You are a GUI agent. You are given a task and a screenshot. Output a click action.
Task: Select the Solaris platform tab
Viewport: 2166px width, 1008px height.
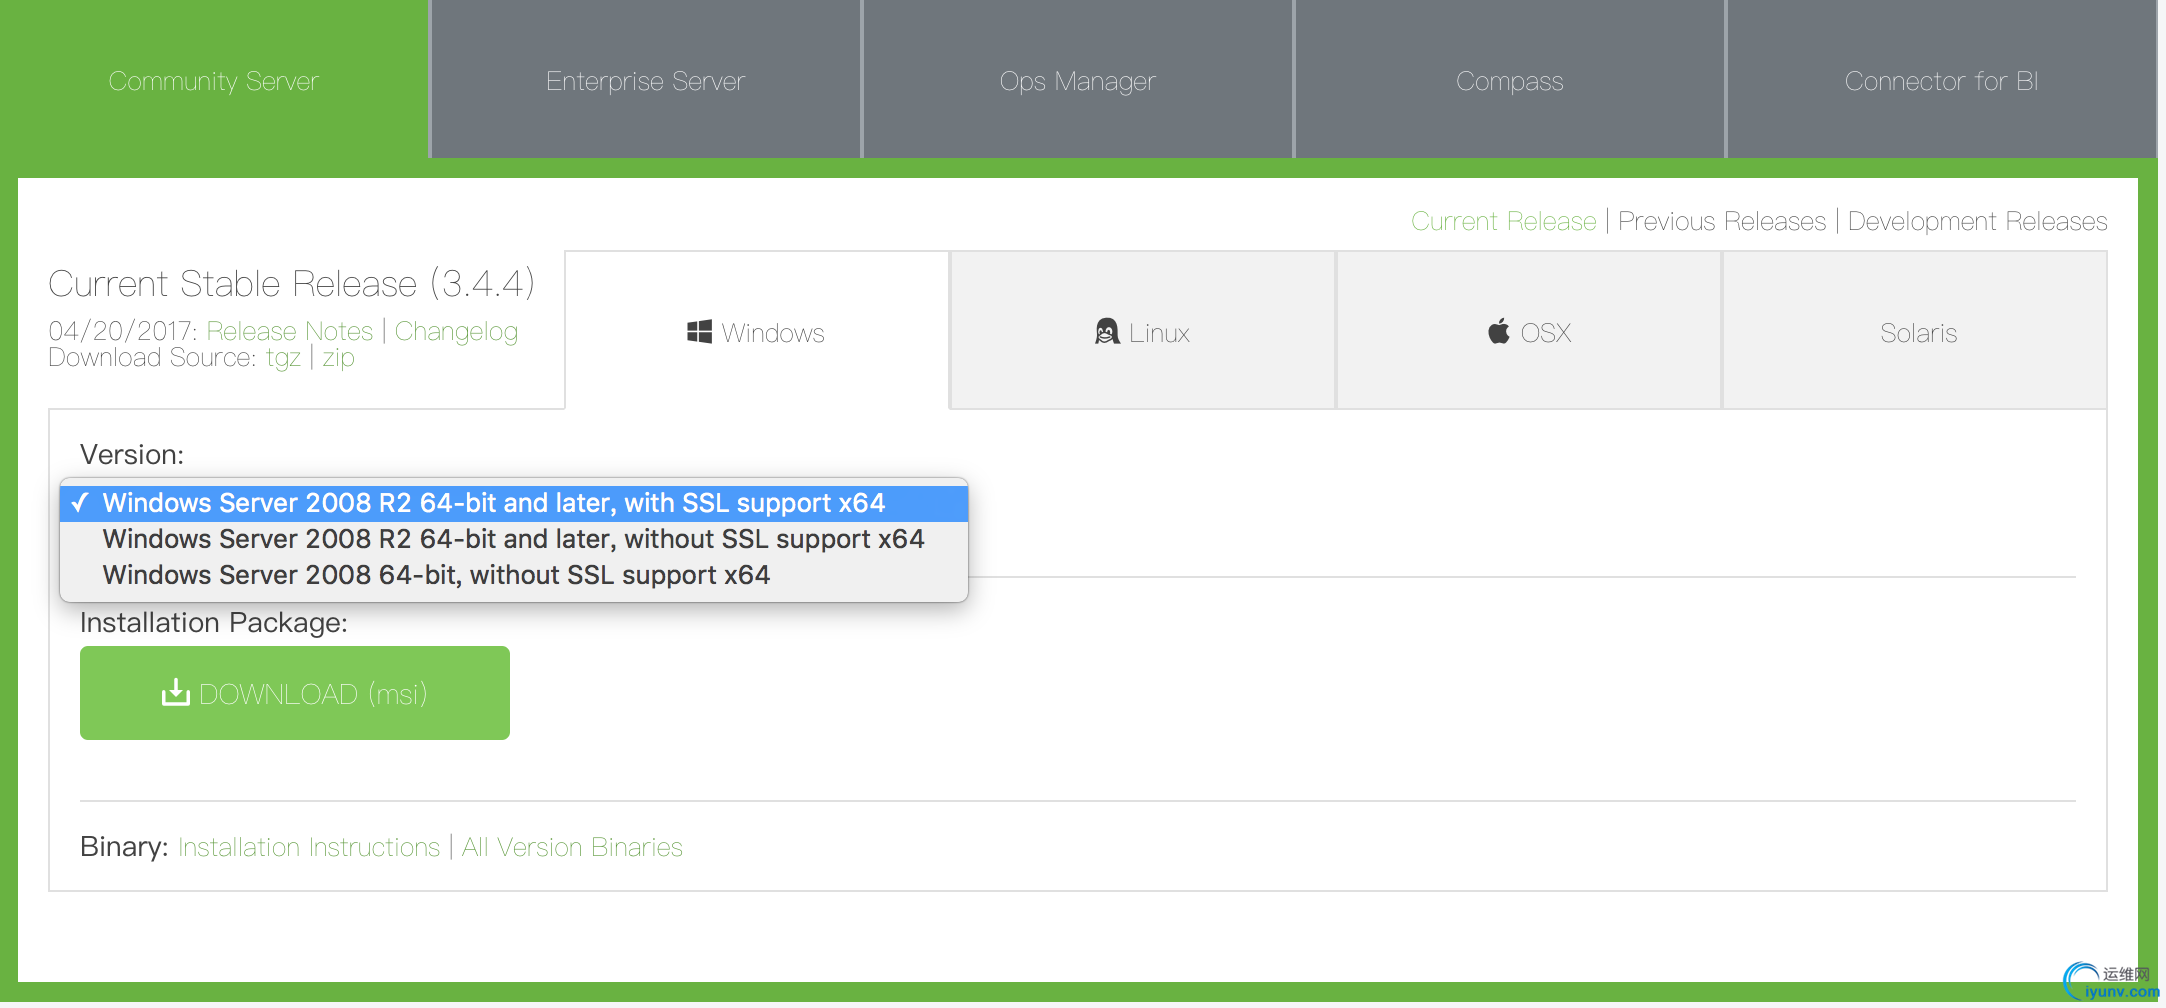1915,331
